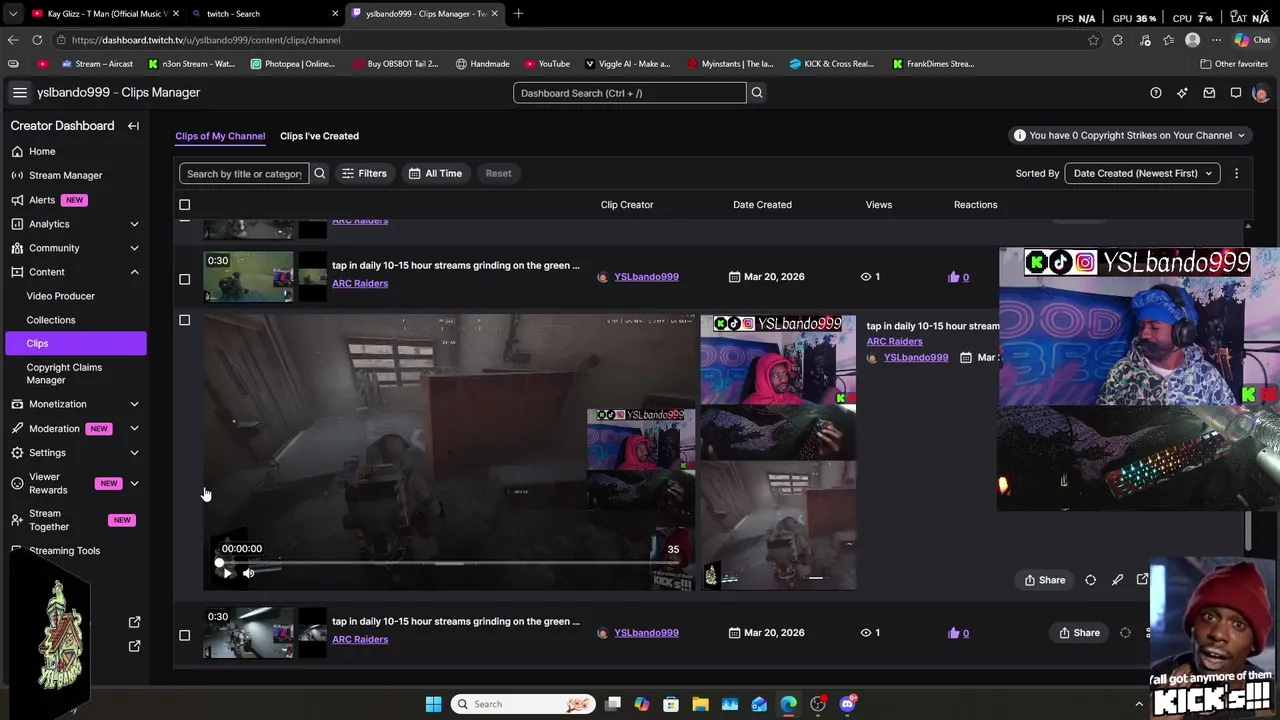This screenshot has height=720, width=1280.
Task: Open the first 0:30 clip thumbnail
Action: [249, 277]
